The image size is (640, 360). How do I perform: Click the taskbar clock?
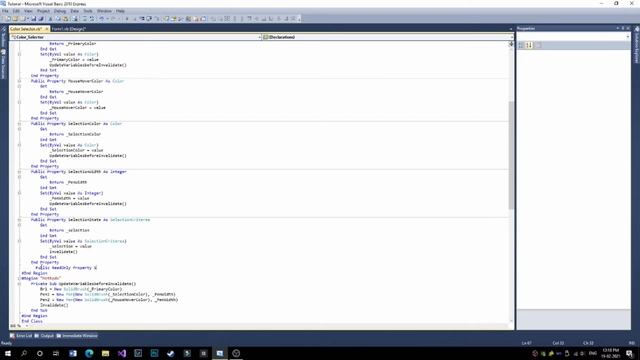pos(611,353)
